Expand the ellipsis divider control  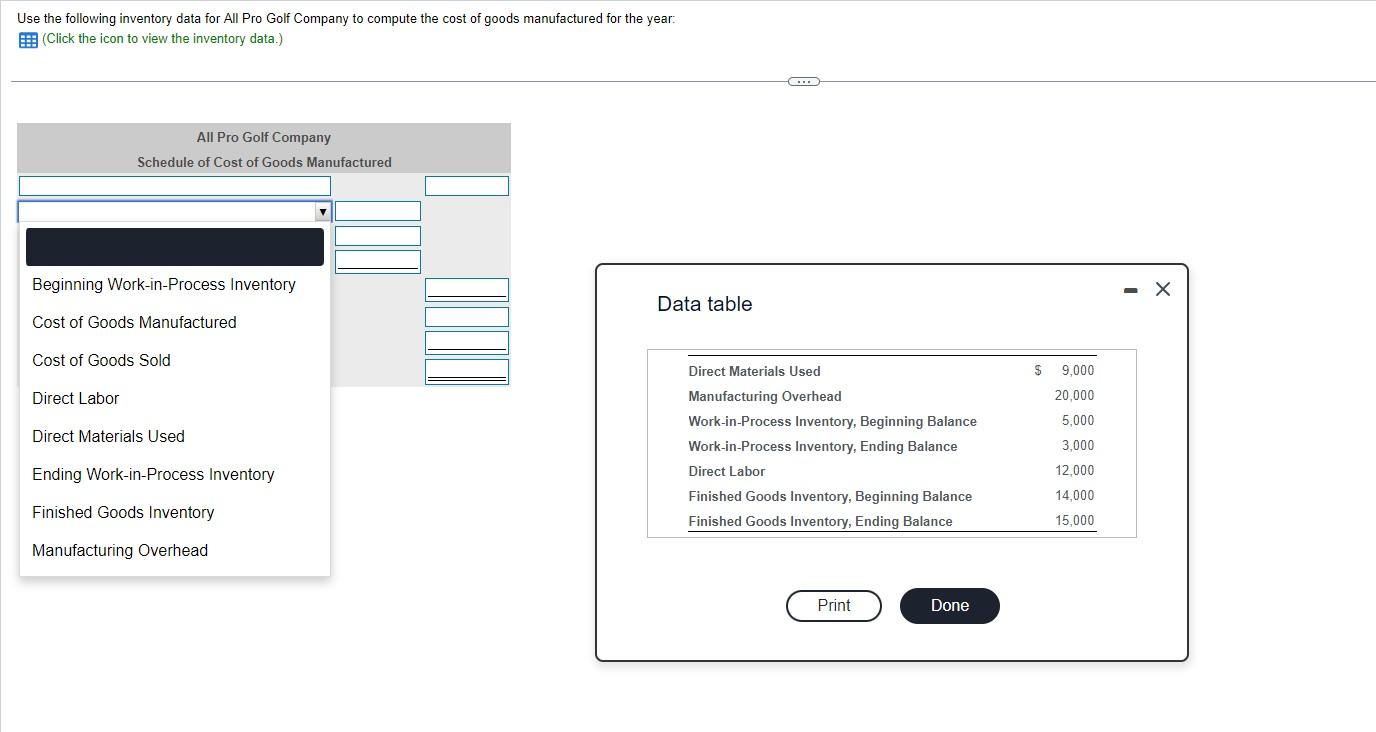pos(803,81)
